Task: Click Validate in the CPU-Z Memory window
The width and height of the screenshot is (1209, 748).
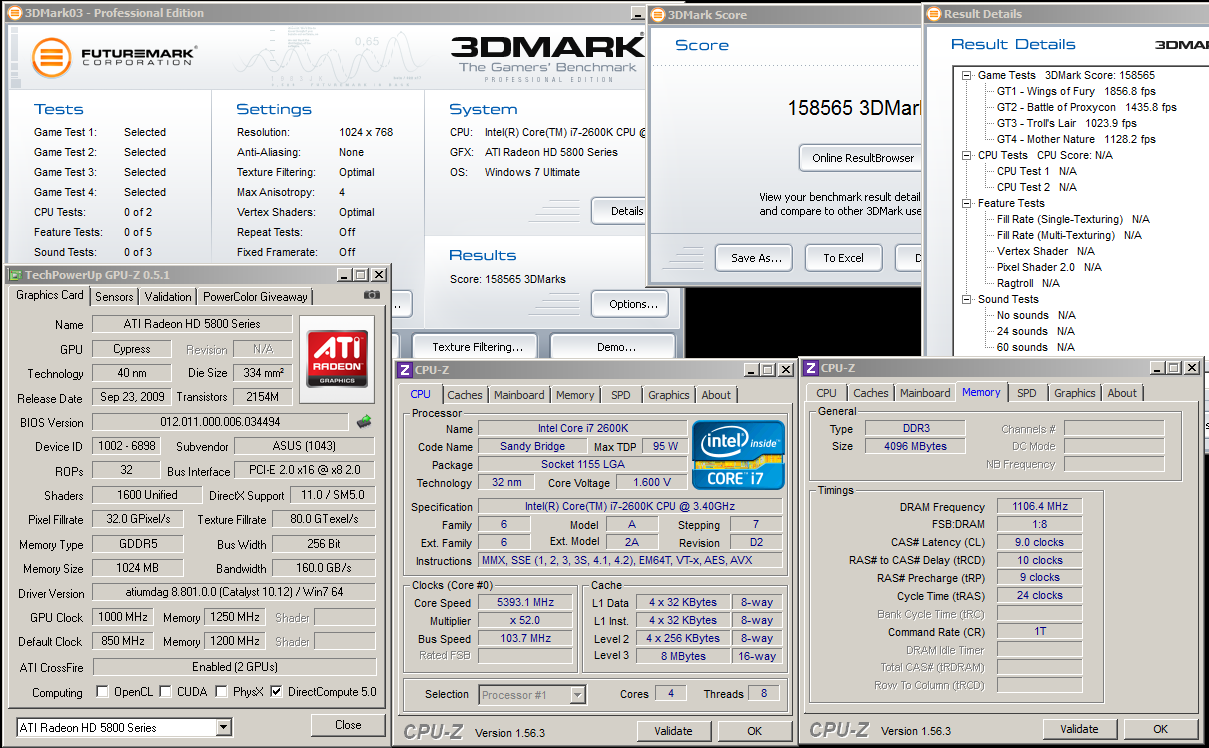Action: [x=1079, y=729]
